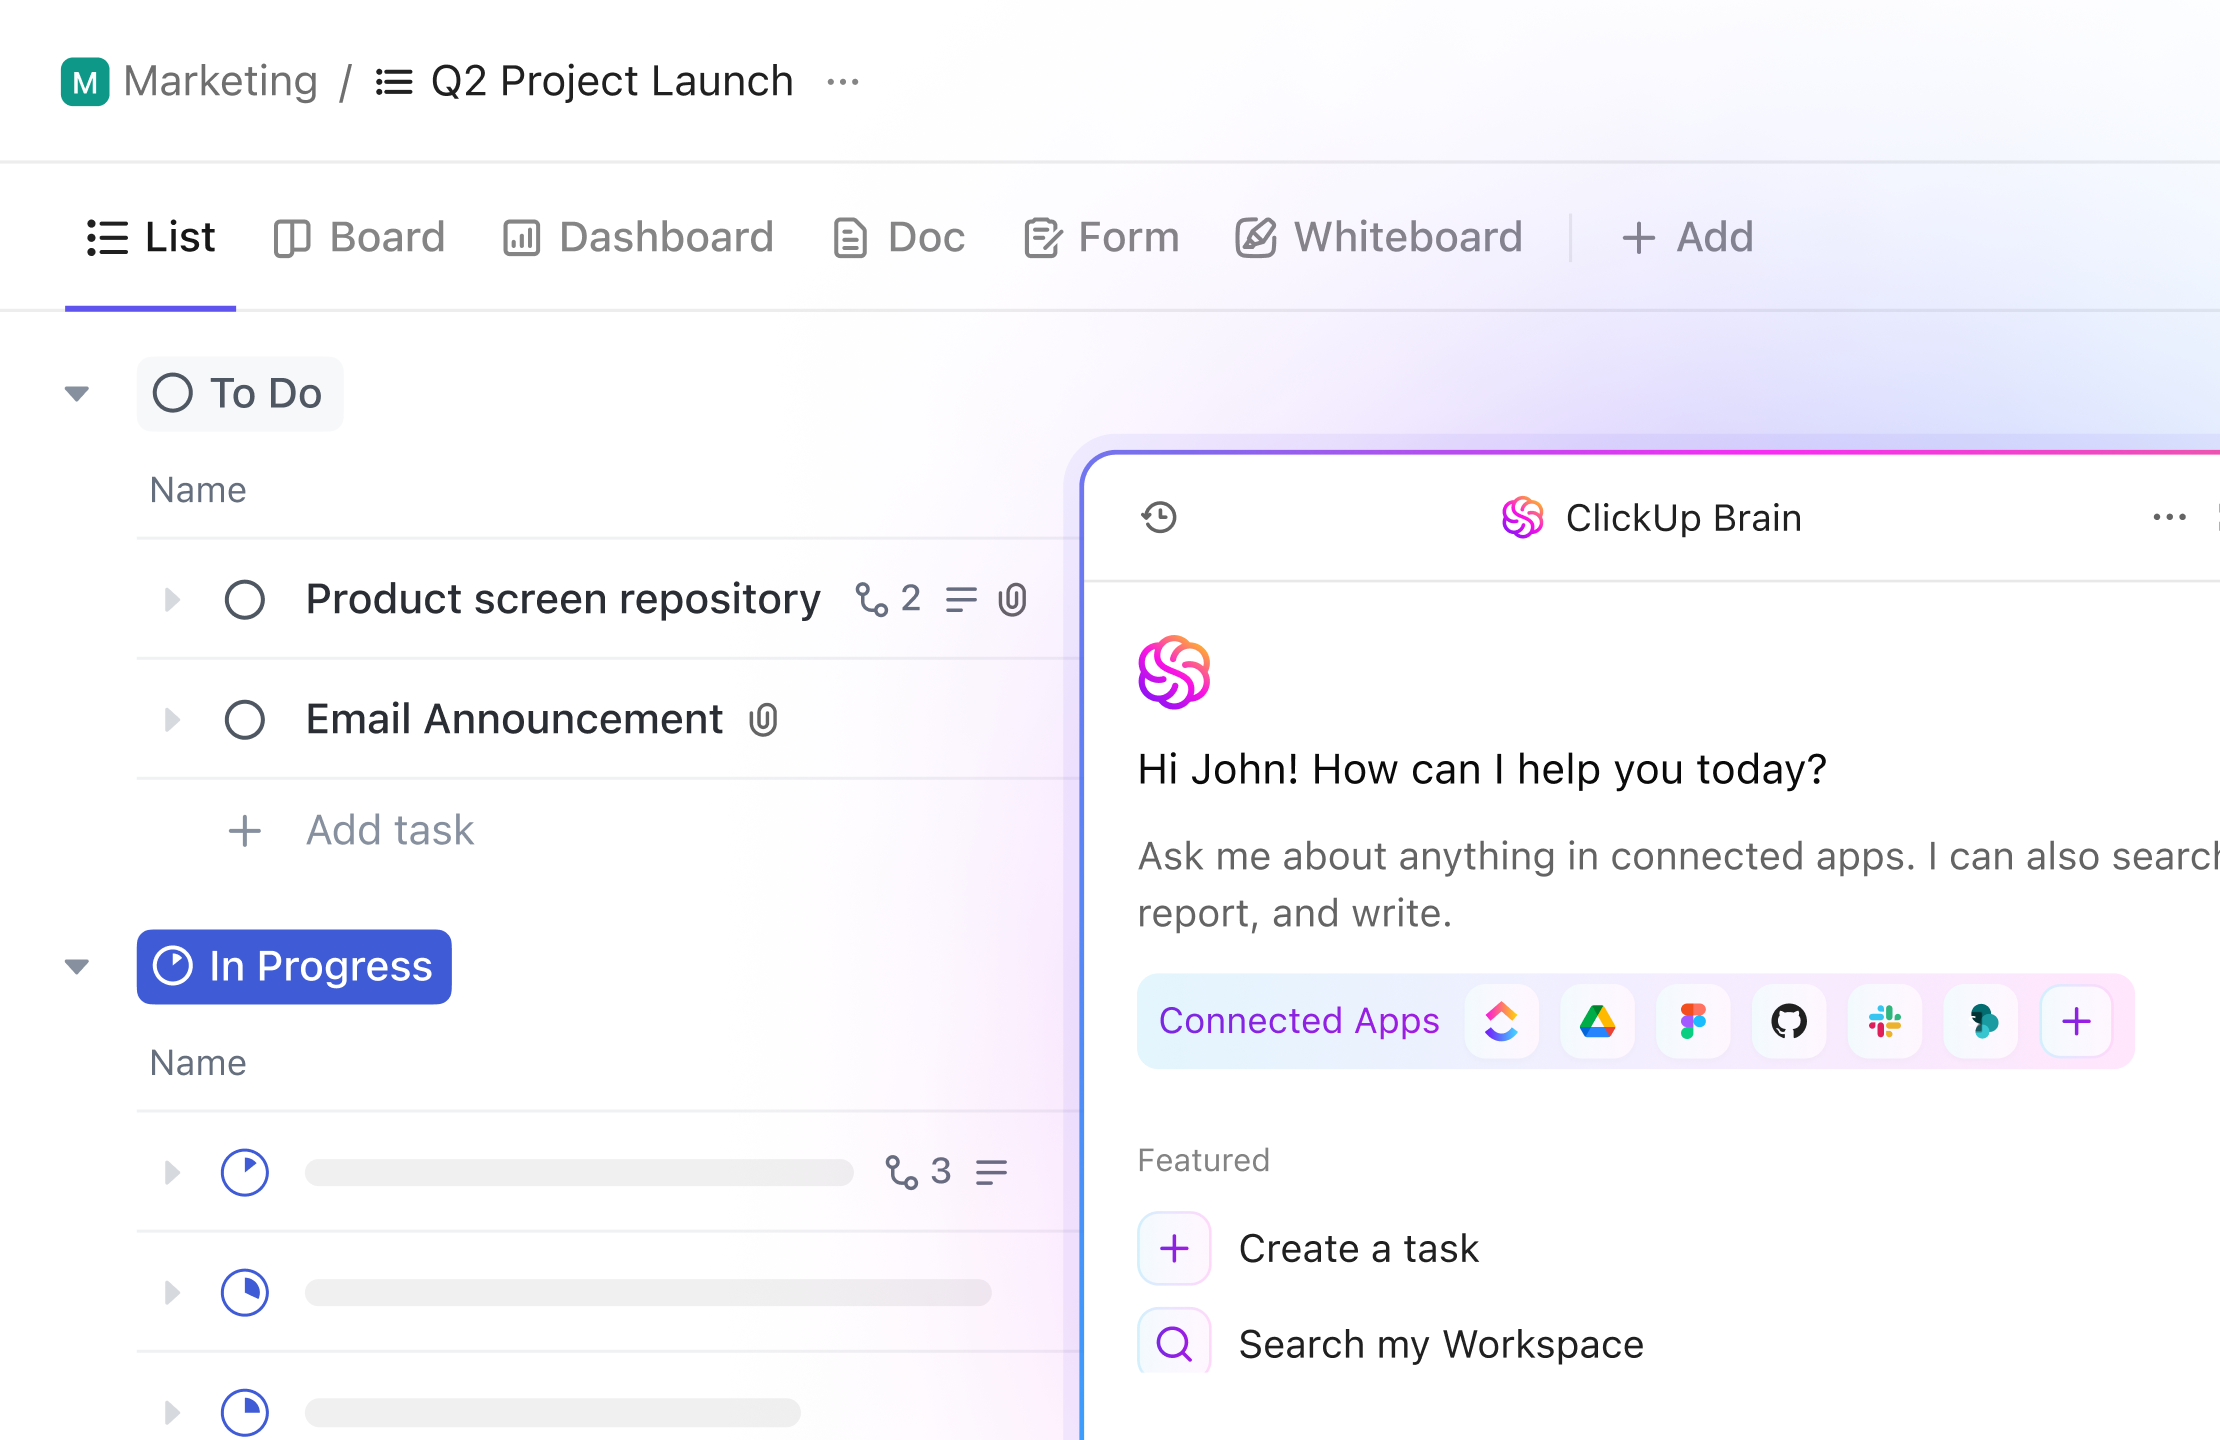Open the ellipsis menu next to Q2 Project Launch
2220x1440 pixels.
click(843, 82)
